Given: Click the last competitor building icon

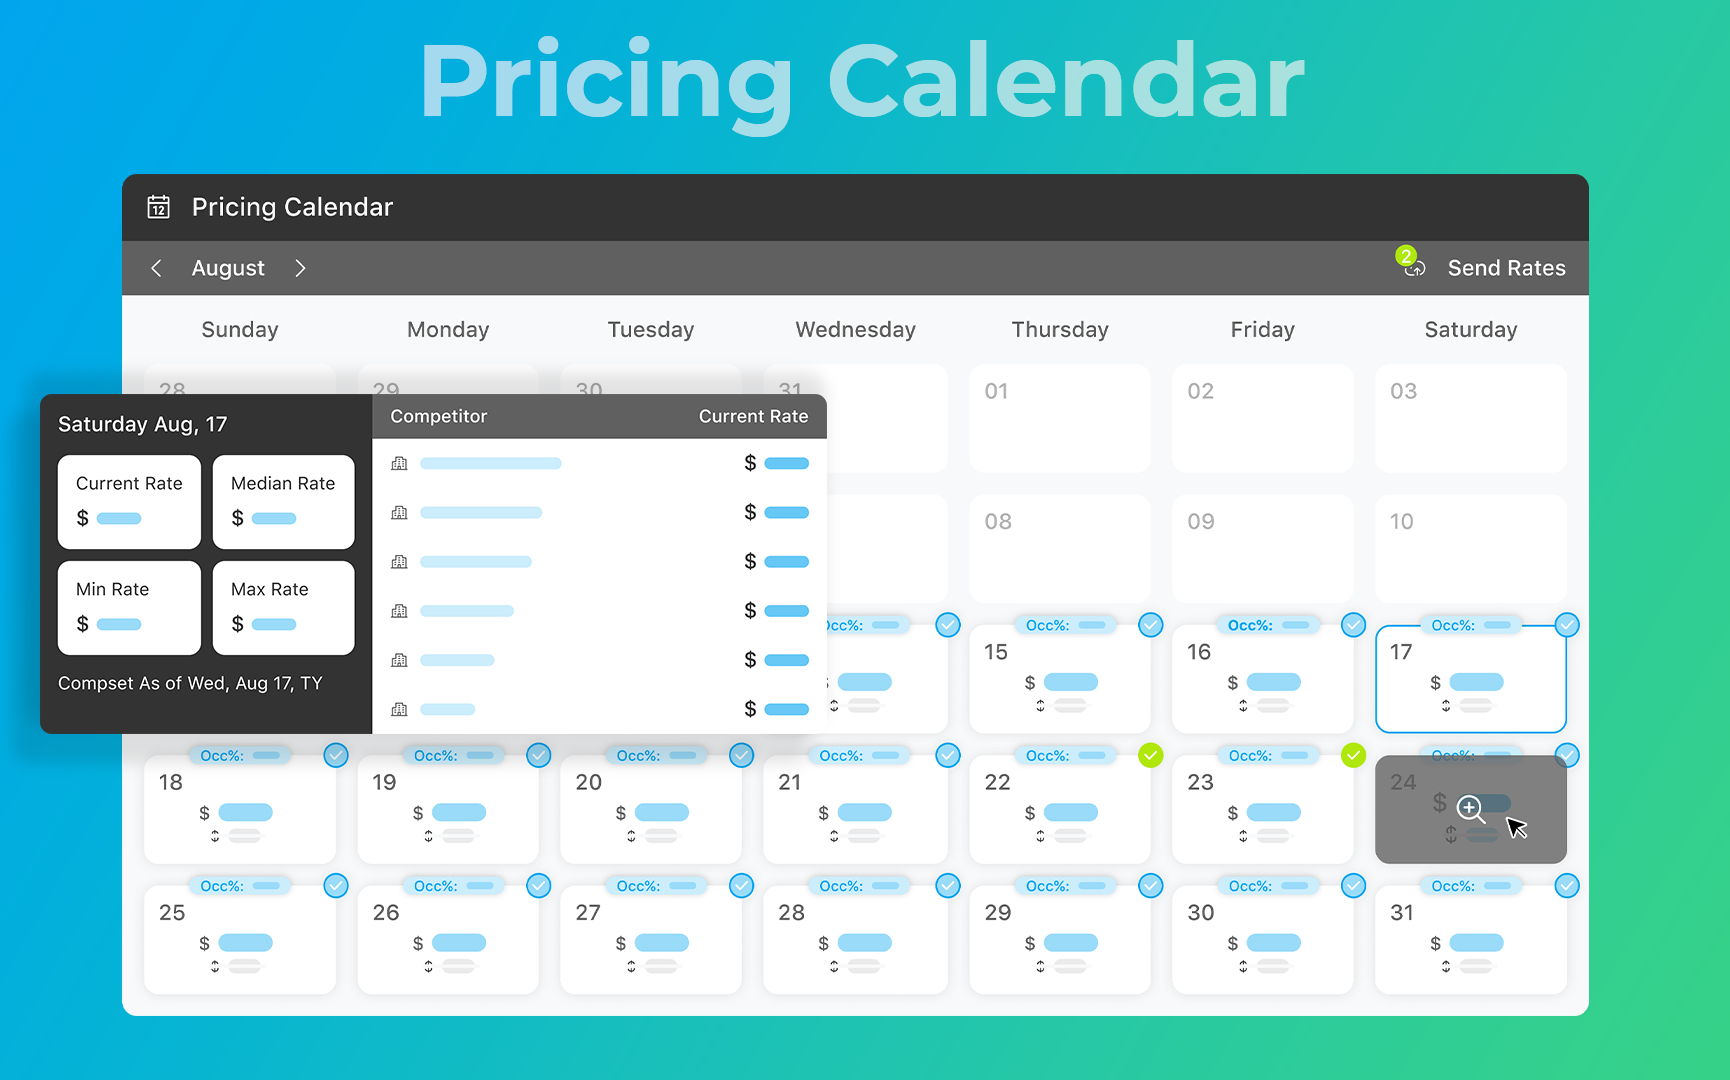Looking at the screenshot, I should 399,709.
